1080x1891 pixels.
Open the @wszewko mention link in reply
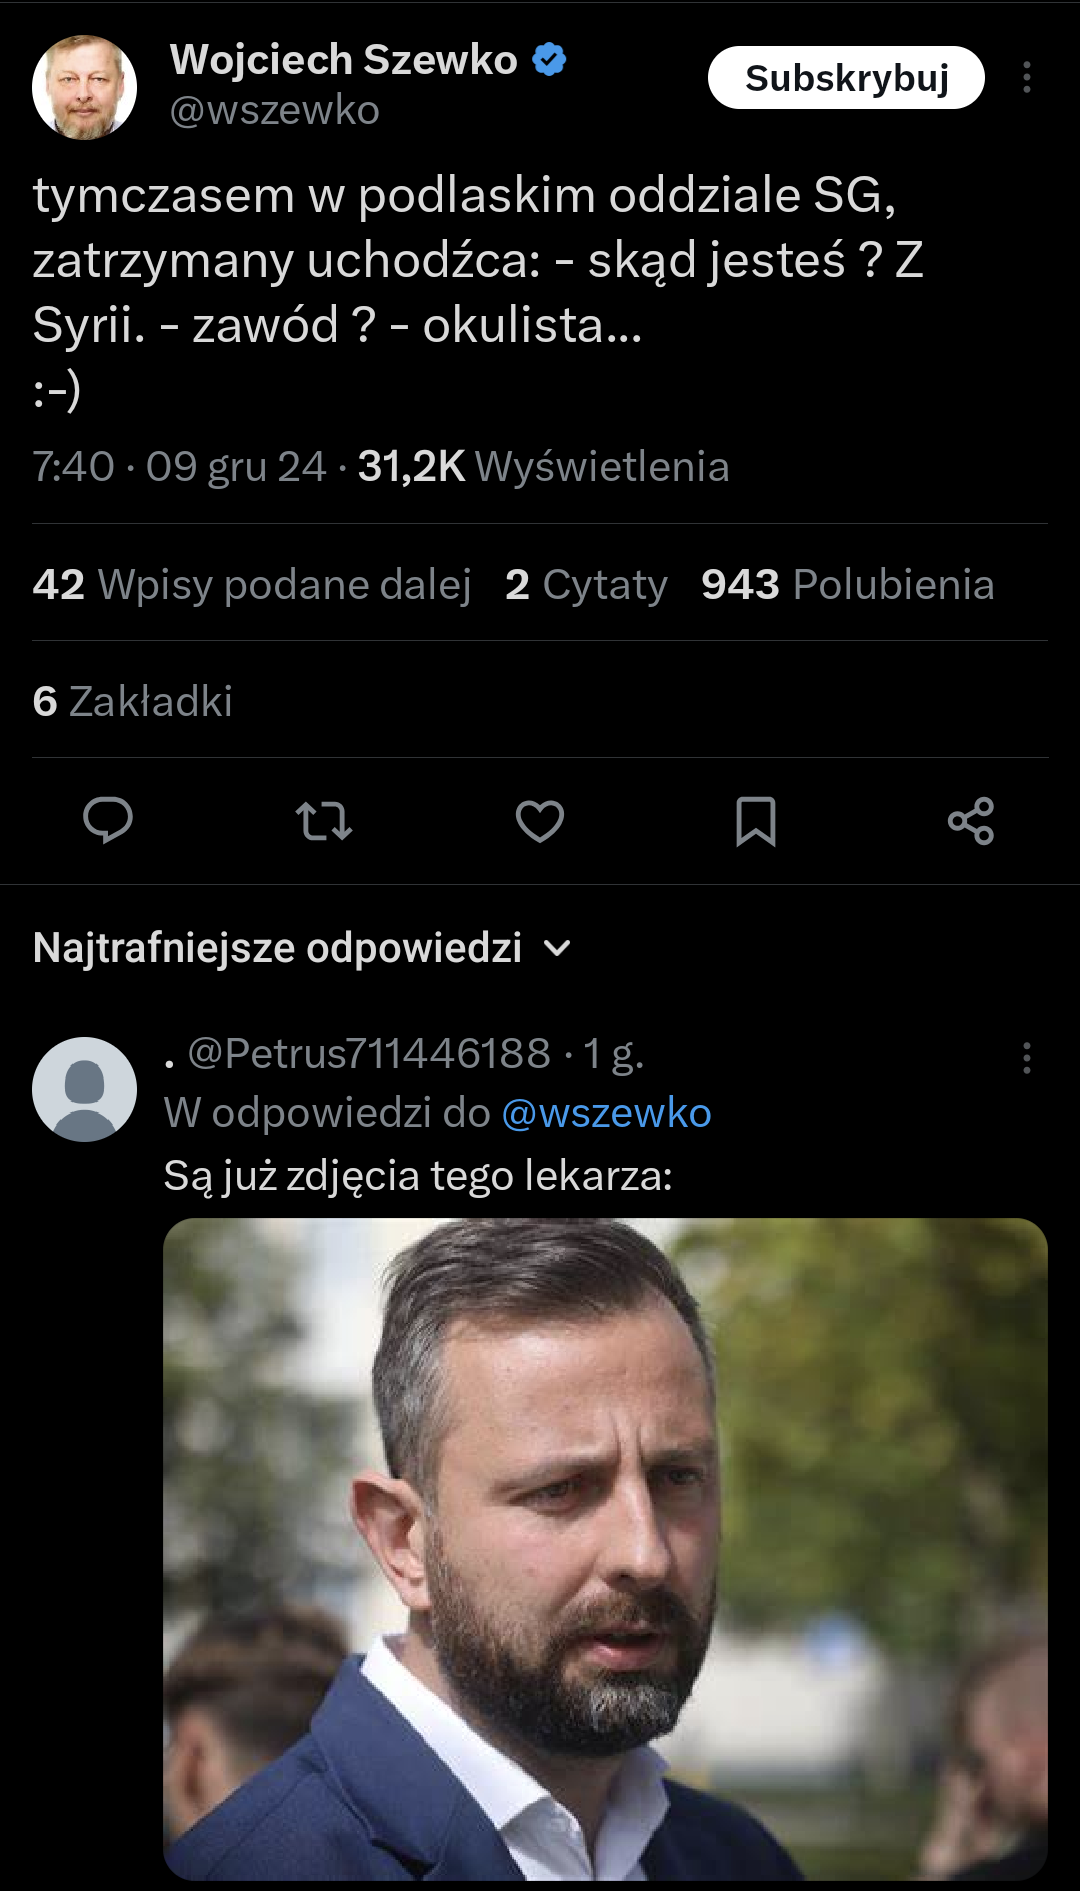[606, 1113]
